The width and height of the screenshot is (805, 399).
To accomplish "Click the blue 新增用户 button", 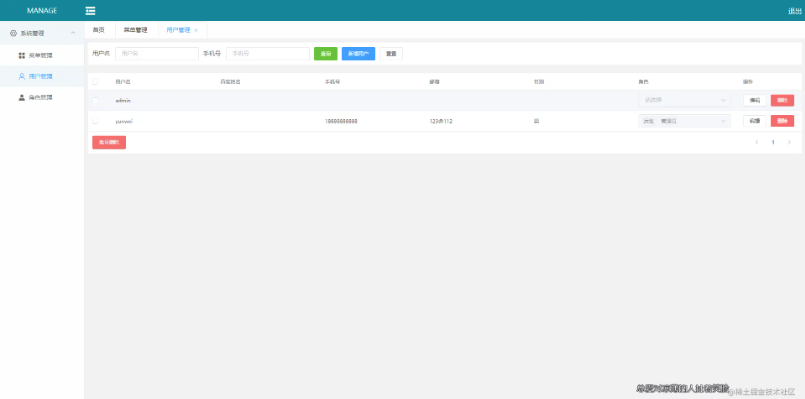I will click(x=358, y=53).
